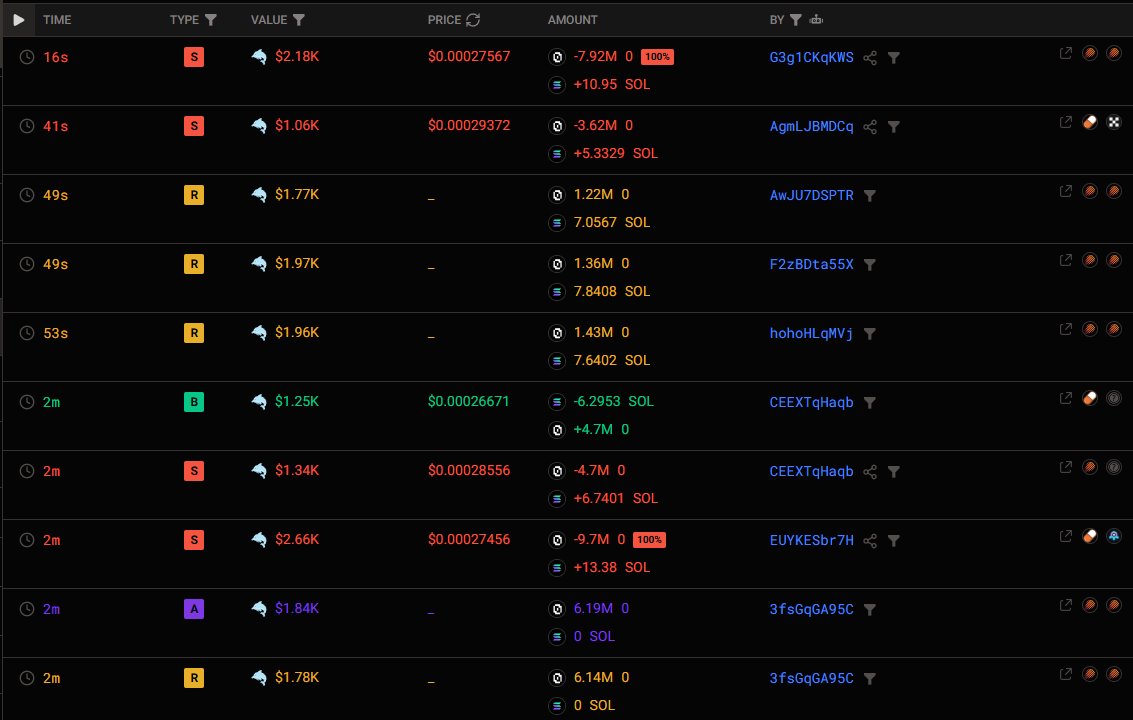1133x720 pixels.
Task: Click the TIME column header
Action: (x=57, y=20)
